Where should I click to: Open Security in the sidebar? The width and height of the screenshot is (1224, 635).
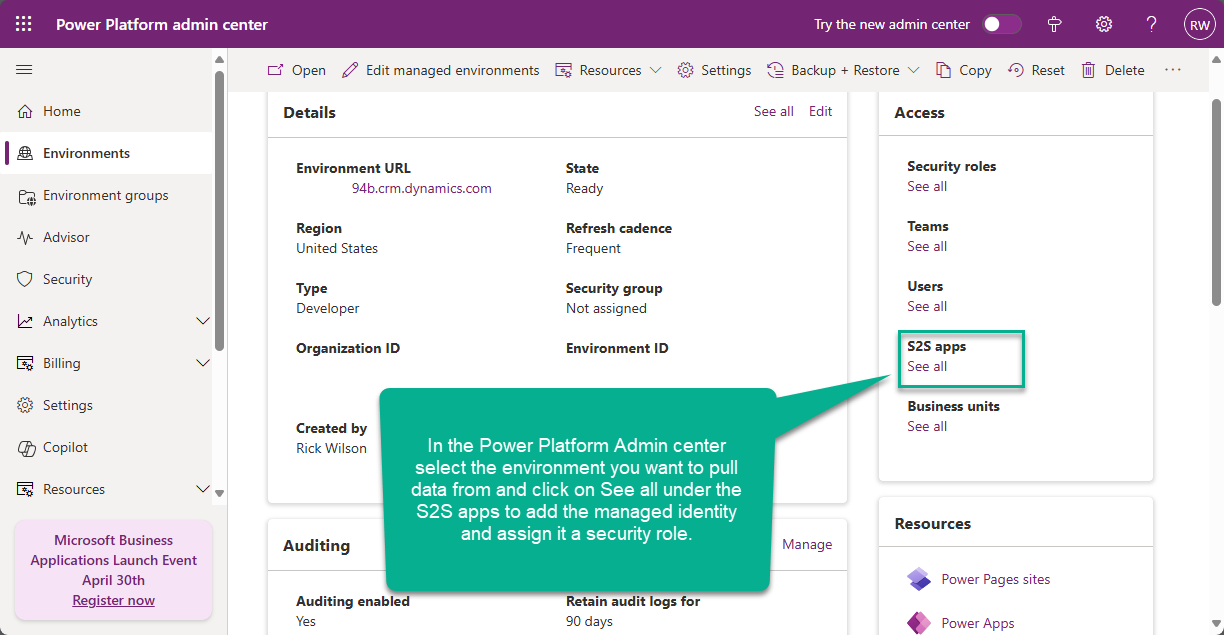point(107,279)
